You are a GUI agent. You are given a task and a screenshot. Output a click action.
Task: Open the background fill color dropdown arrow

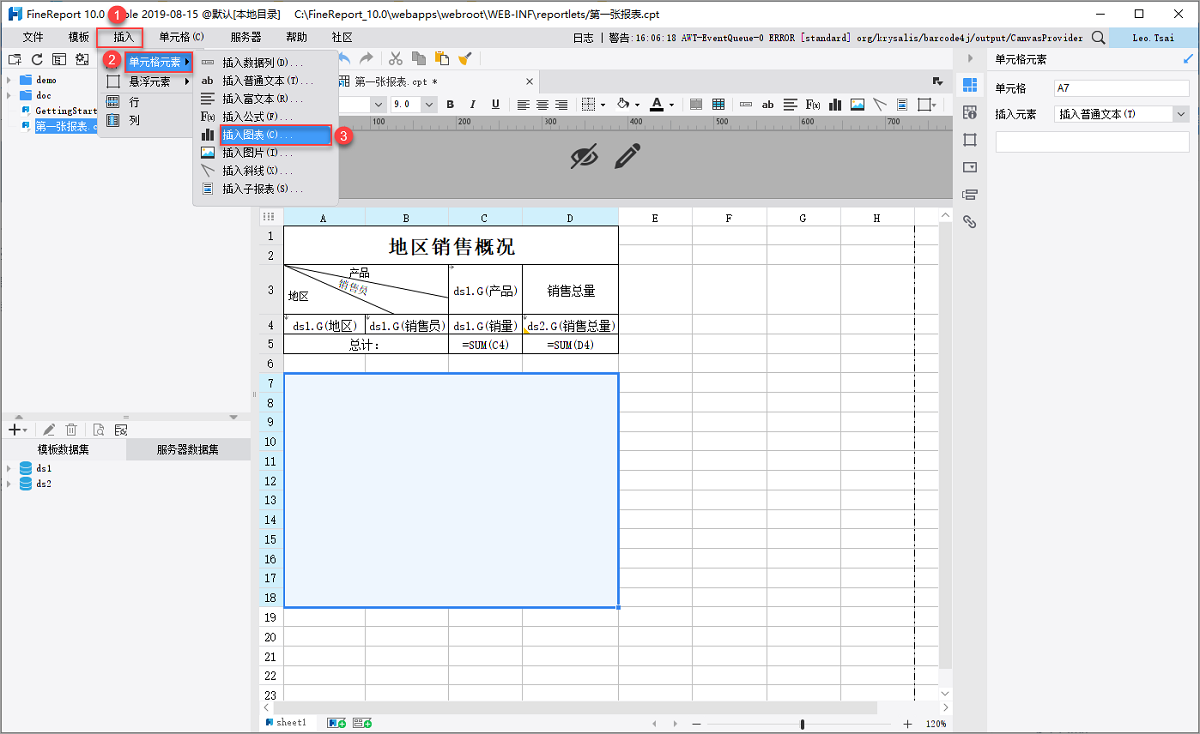point(637,104)
